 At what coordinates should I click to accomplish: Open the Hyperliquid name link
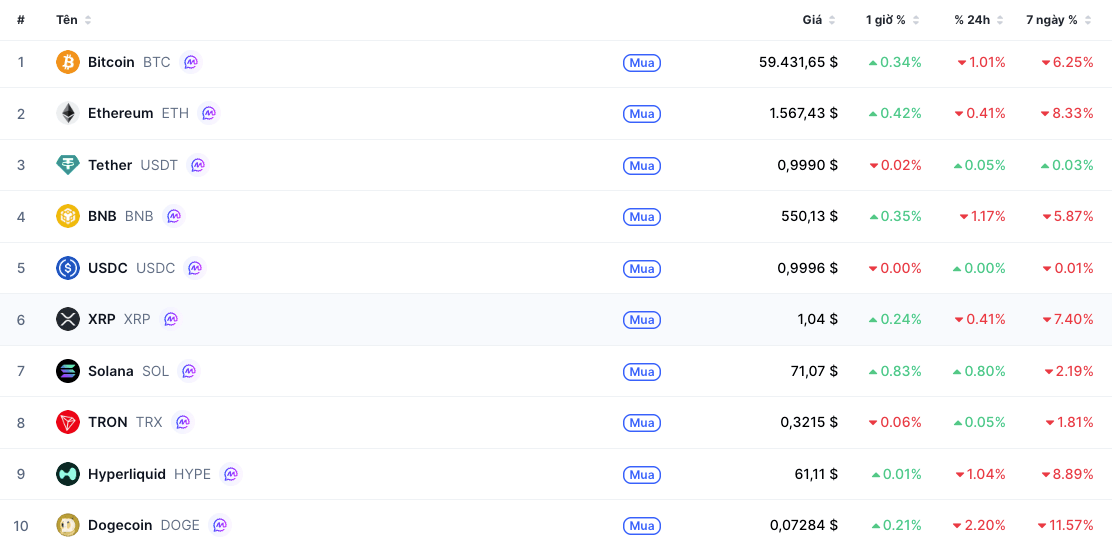tap(127, 474)
